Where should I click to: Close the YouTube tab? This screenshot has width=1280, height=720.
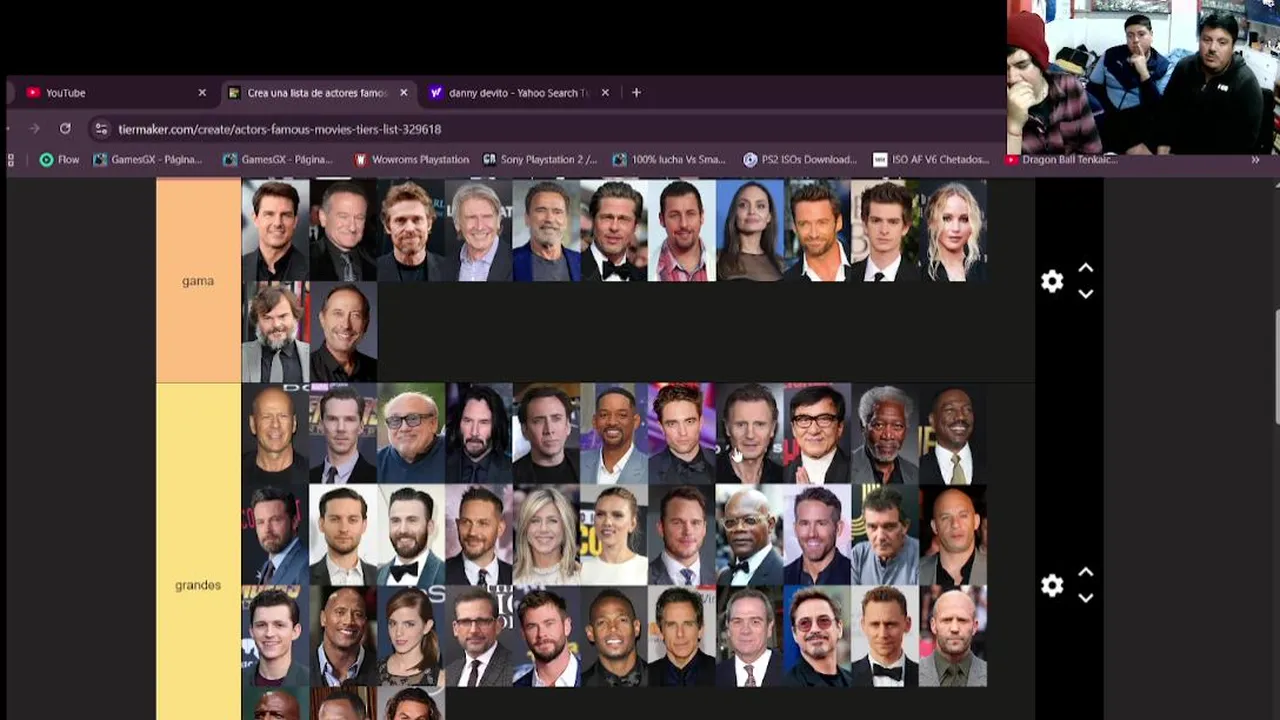point(202,92)
